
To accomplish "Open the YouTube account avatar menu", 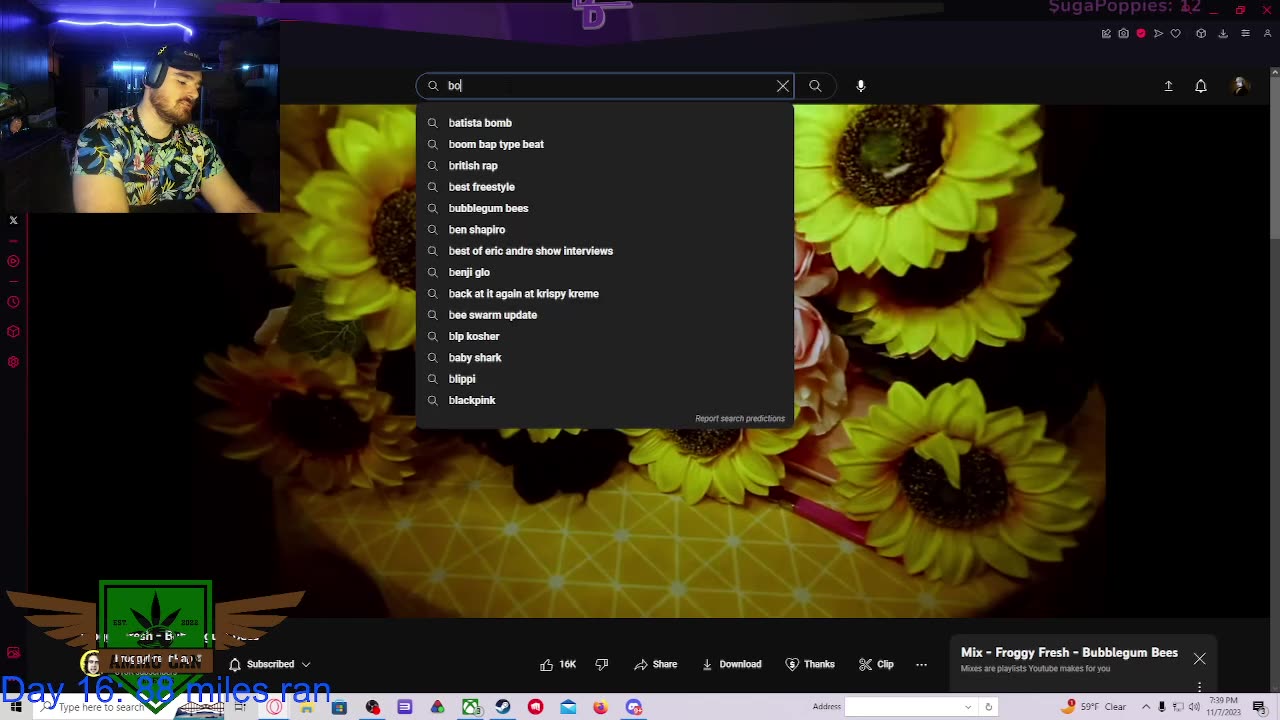I will (x=1240, y=86).
